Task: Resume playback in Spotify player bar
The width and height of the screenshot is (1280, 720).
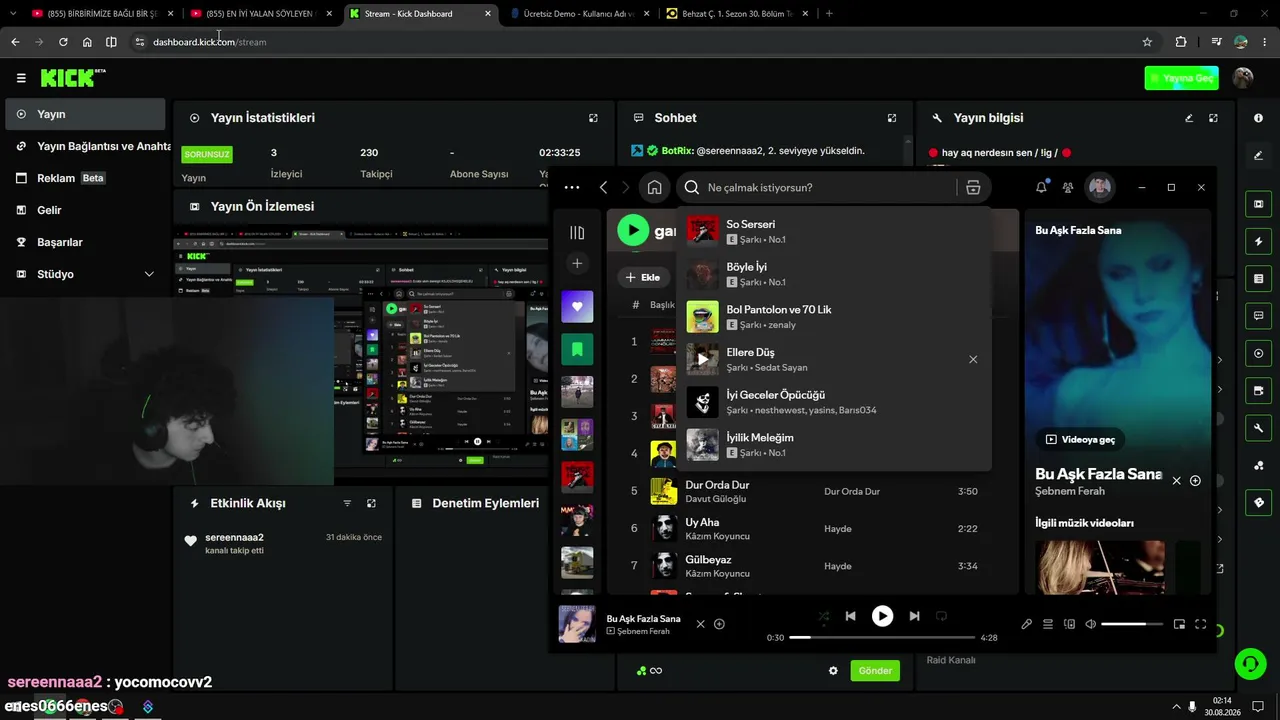Action: pyautogui.click(x=882, y=616)
